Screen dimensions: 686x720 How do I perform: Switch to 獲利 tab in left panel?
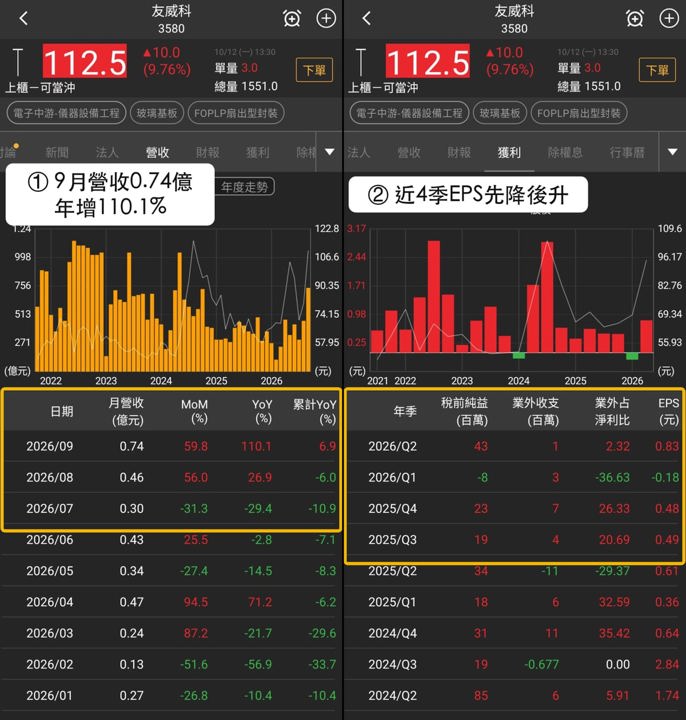tap(258, 152)
